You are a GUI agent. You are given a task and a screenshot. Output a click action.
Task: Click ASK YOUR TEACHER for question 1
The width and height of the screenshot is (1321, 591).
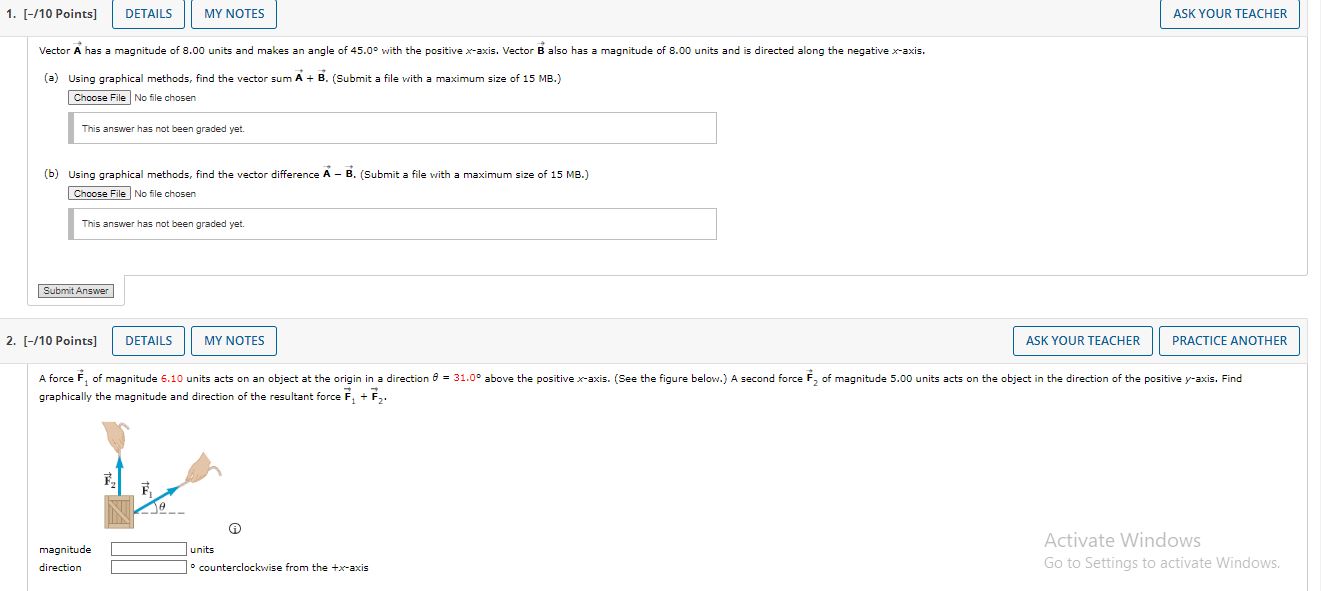pos(1228,13)
